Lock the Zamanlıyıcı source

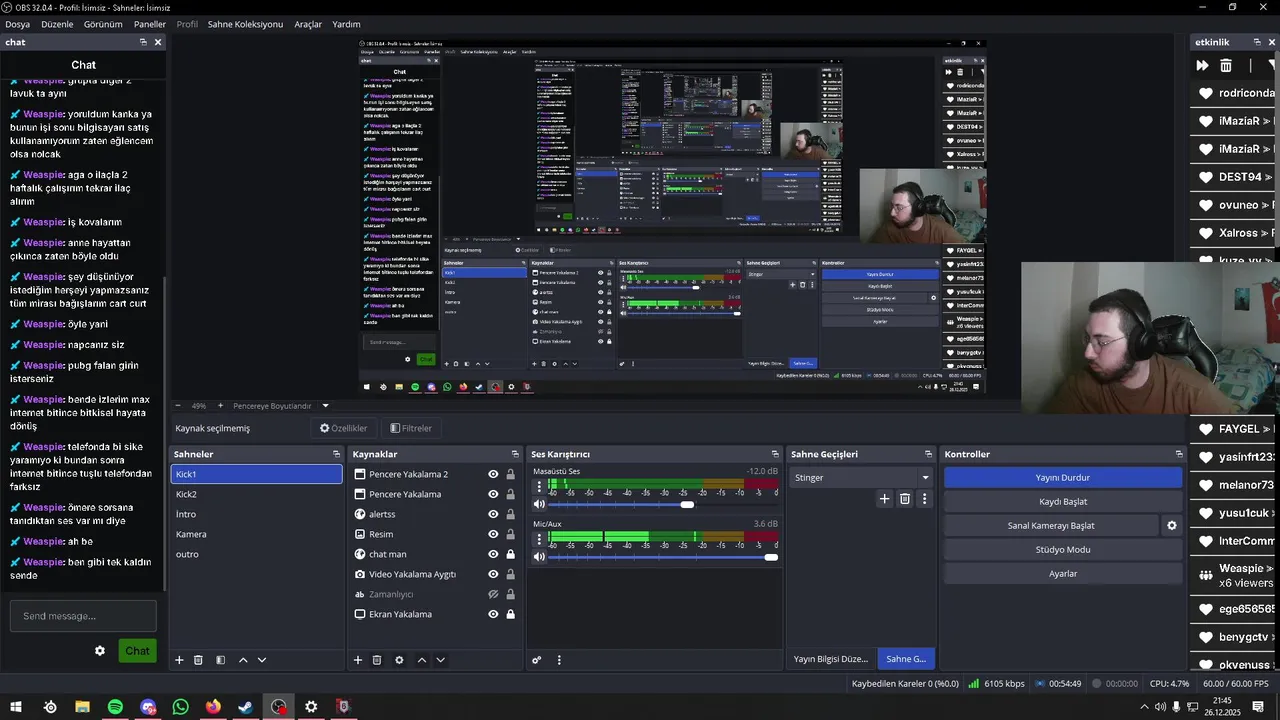click(x=510, y=594)
